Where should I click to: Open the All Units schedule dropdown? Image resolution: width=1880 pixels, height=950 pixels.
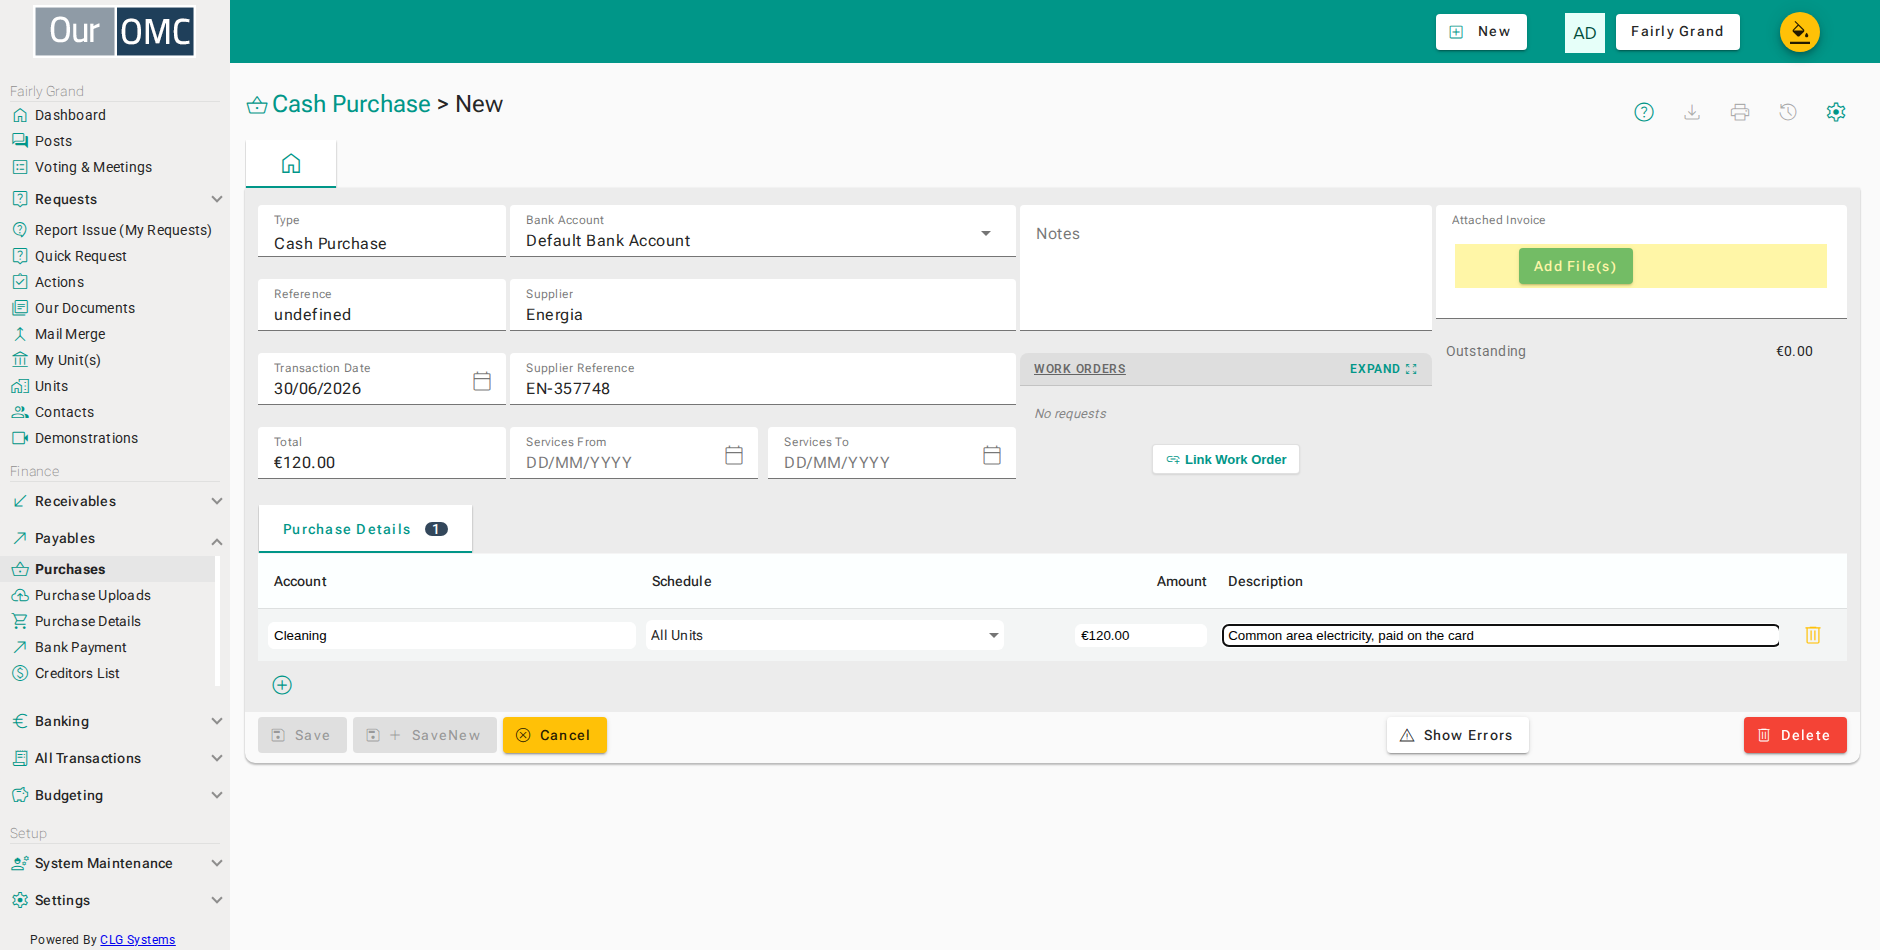pyautogui.click(x=825, y=635)
